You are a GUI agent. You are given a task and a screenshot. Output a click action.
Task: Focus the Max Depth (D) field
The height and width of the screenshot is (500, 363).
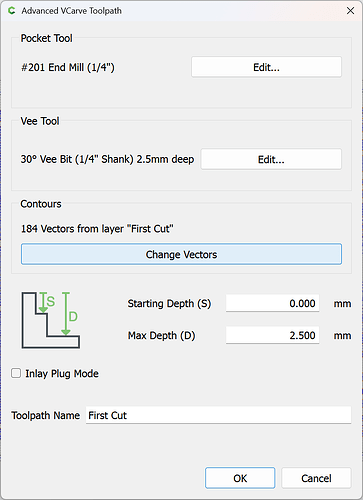click(x=272, y=335)
